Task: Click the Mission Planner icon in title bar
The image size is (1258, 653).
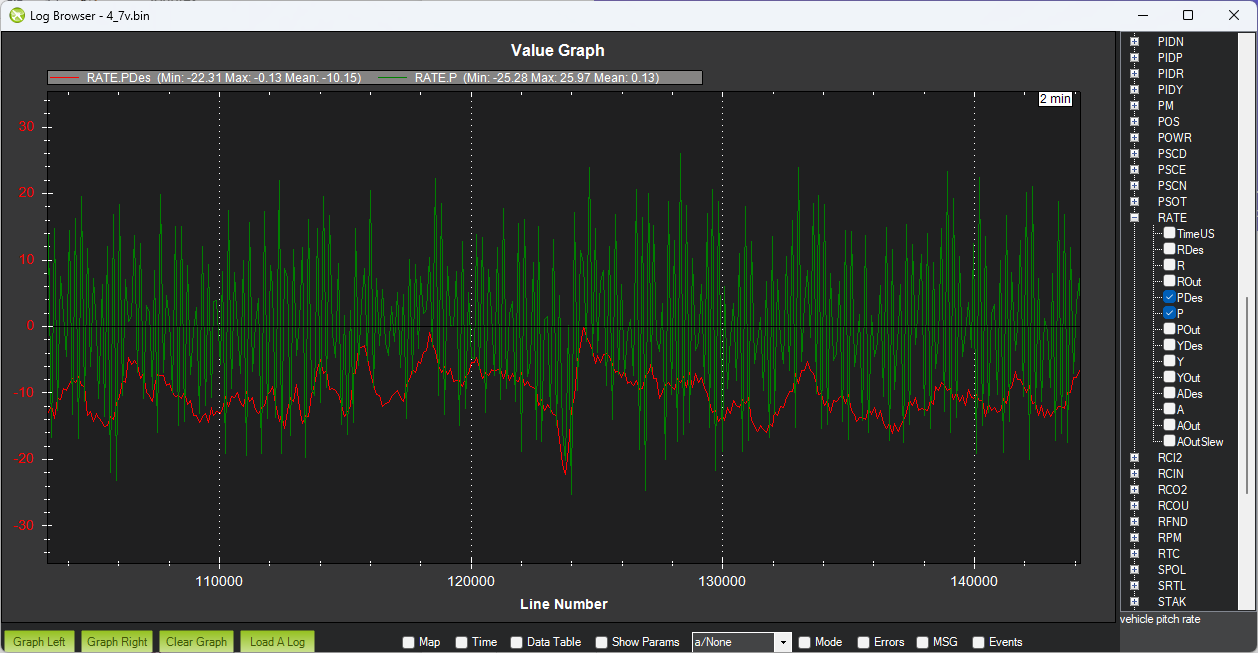Action: 17,15
